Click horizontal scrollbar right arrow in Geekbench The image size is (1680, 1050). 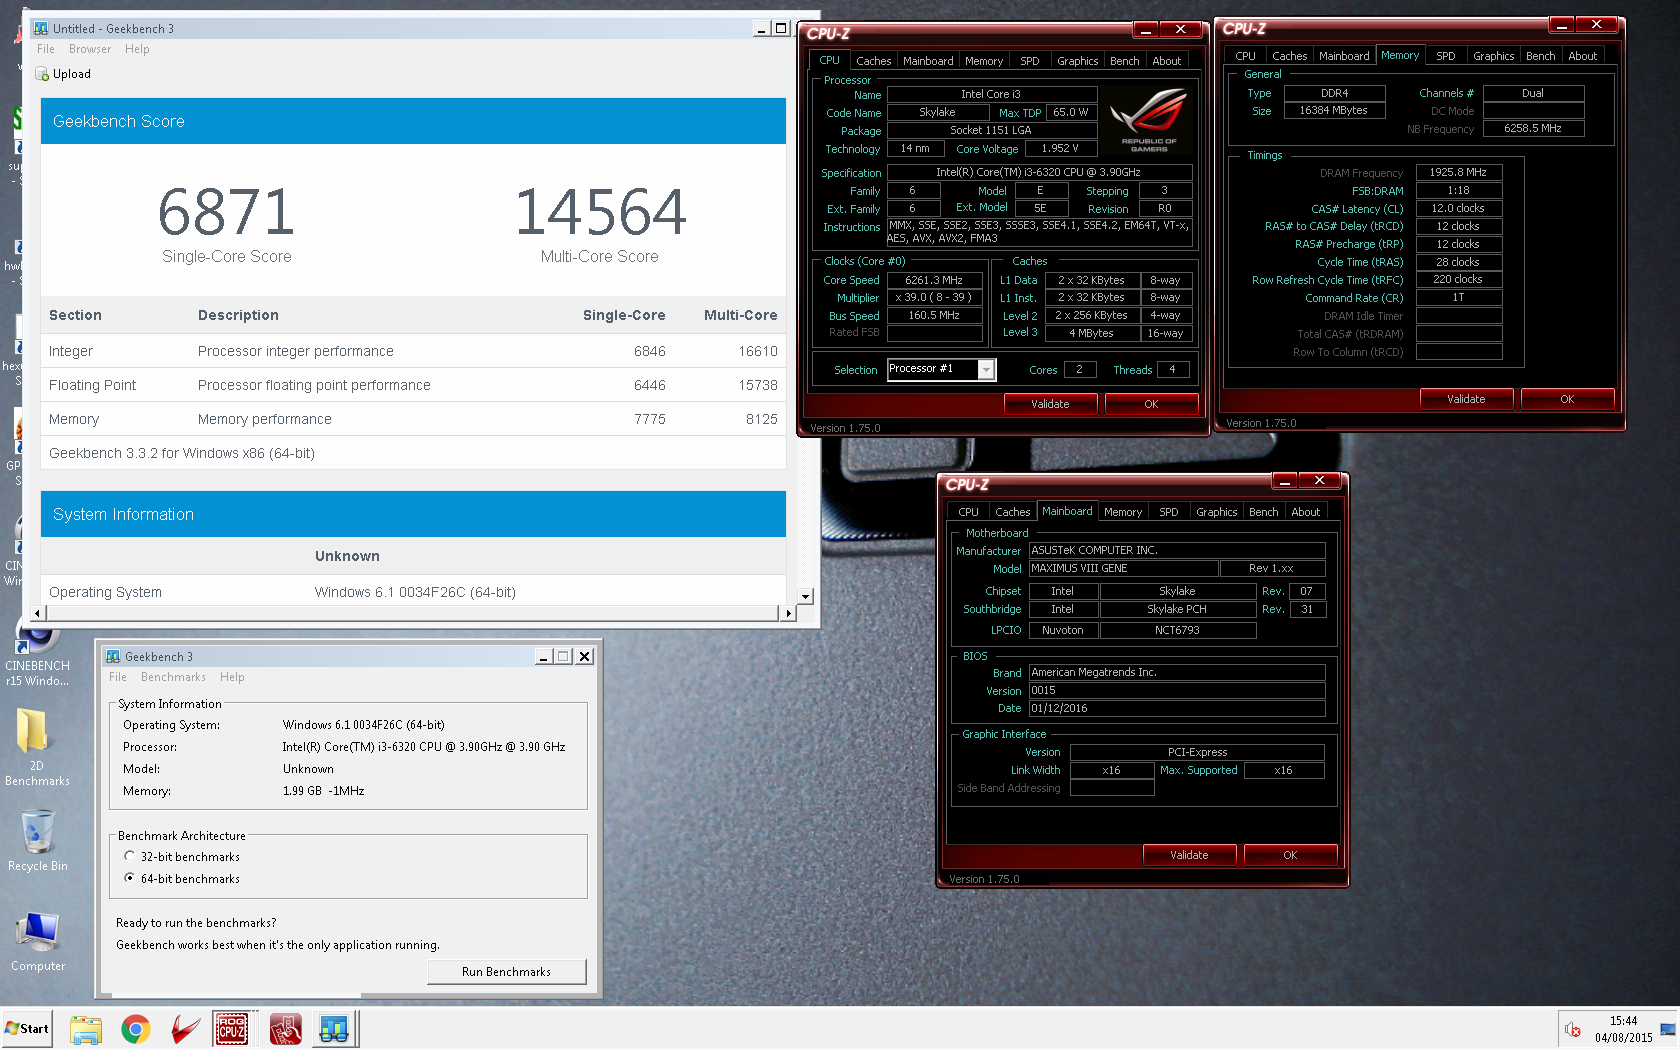788,613
